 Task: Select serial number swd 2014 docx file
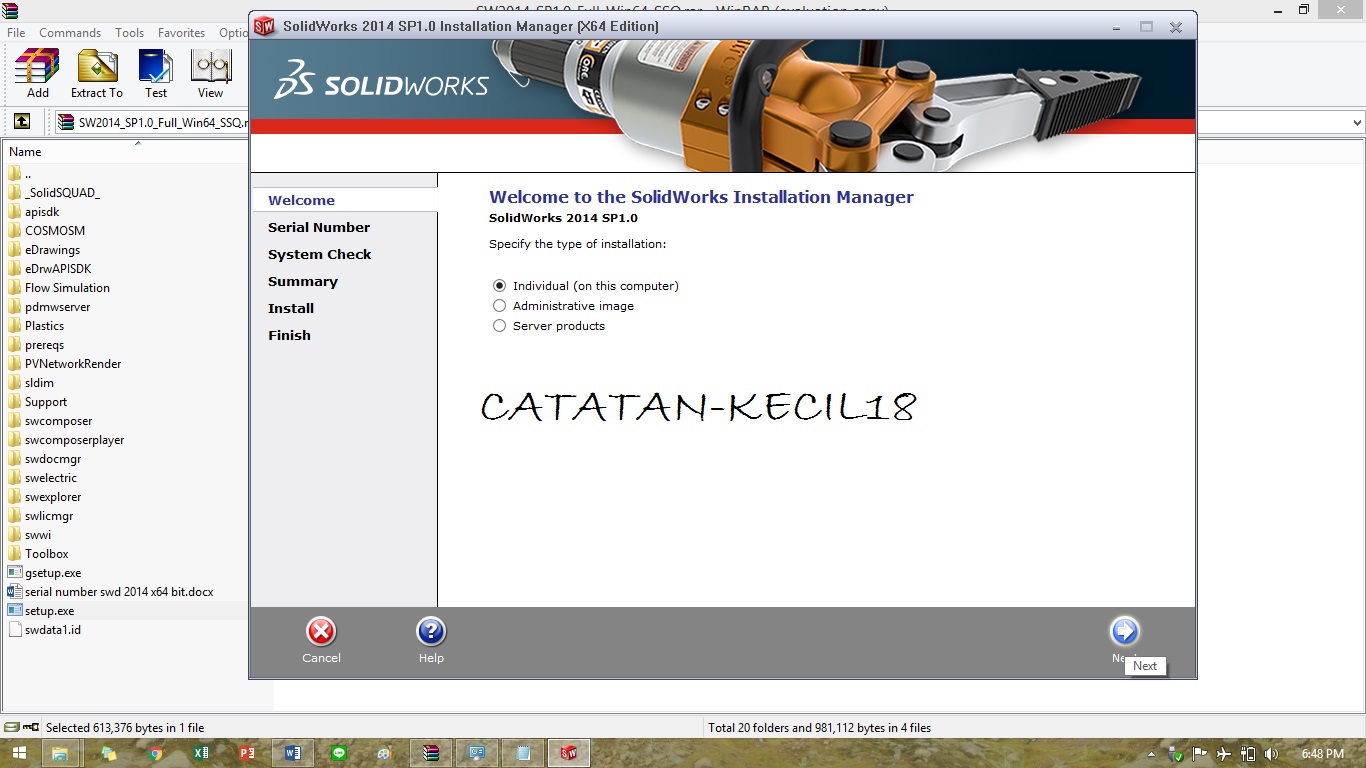point(119,592)
